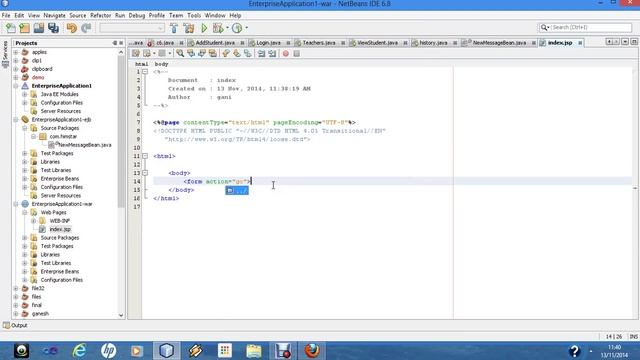Click the help question mark in taskbar
Screen dimensions: 640x360
tap(574, 351)
